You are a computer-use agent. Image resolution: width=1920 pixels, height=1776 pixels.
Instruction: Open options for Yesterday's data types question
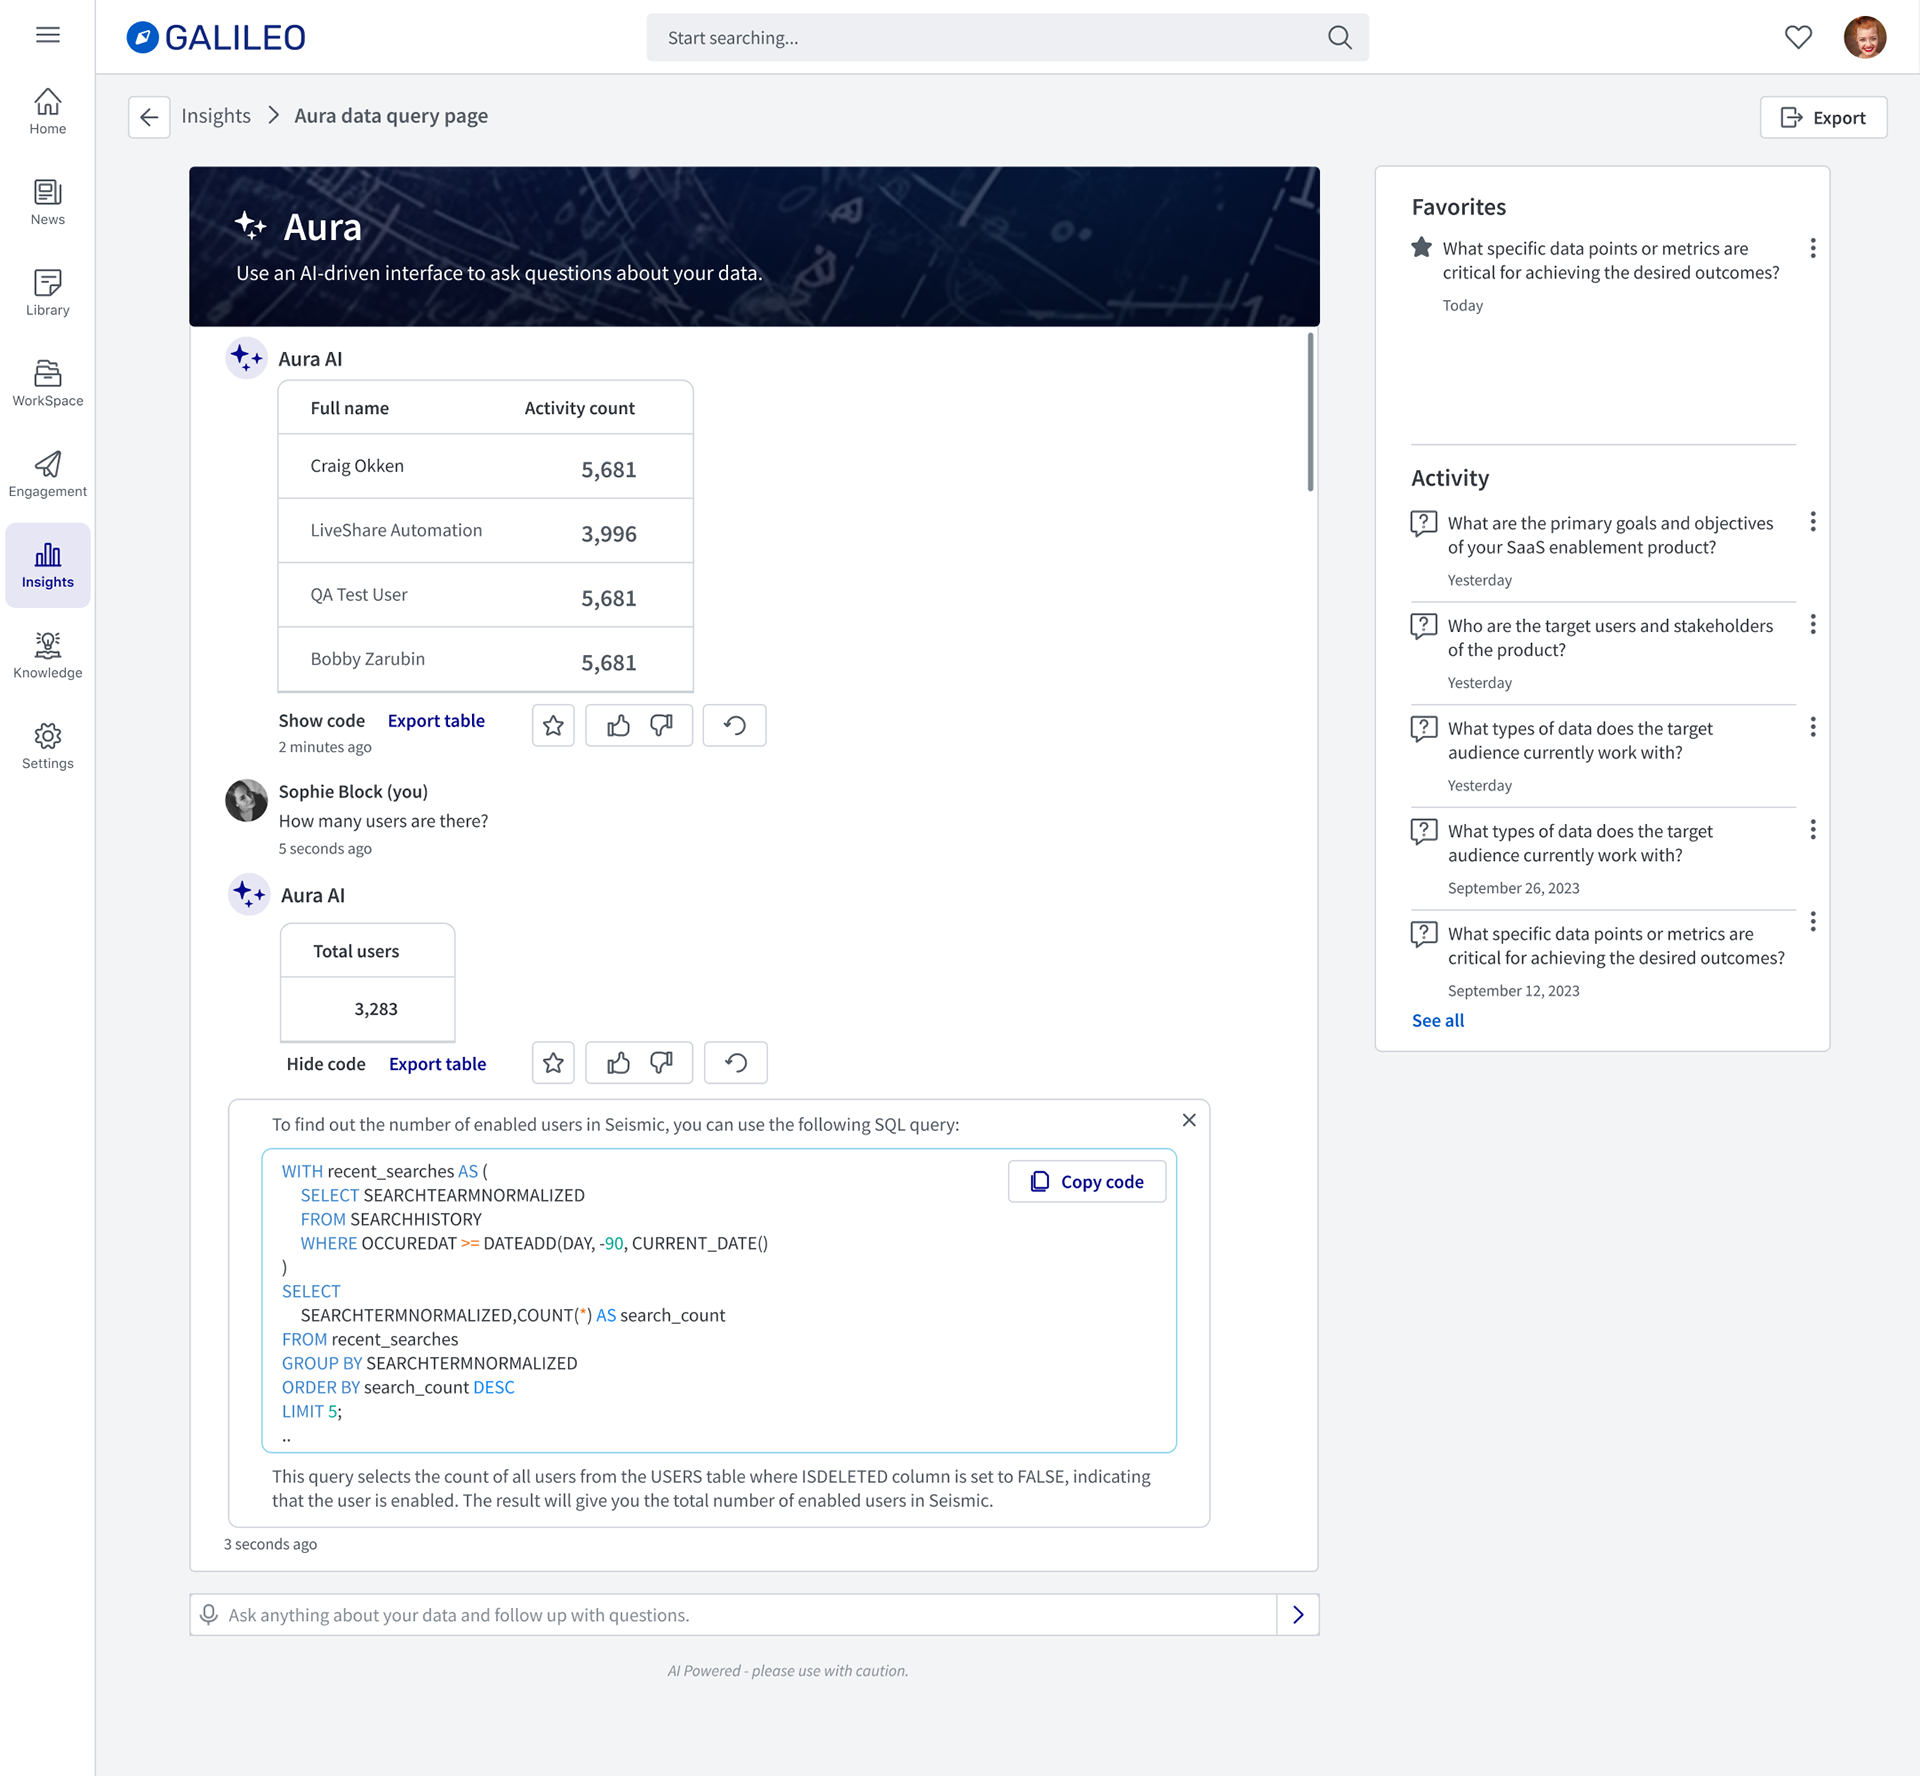point(1813,727)
